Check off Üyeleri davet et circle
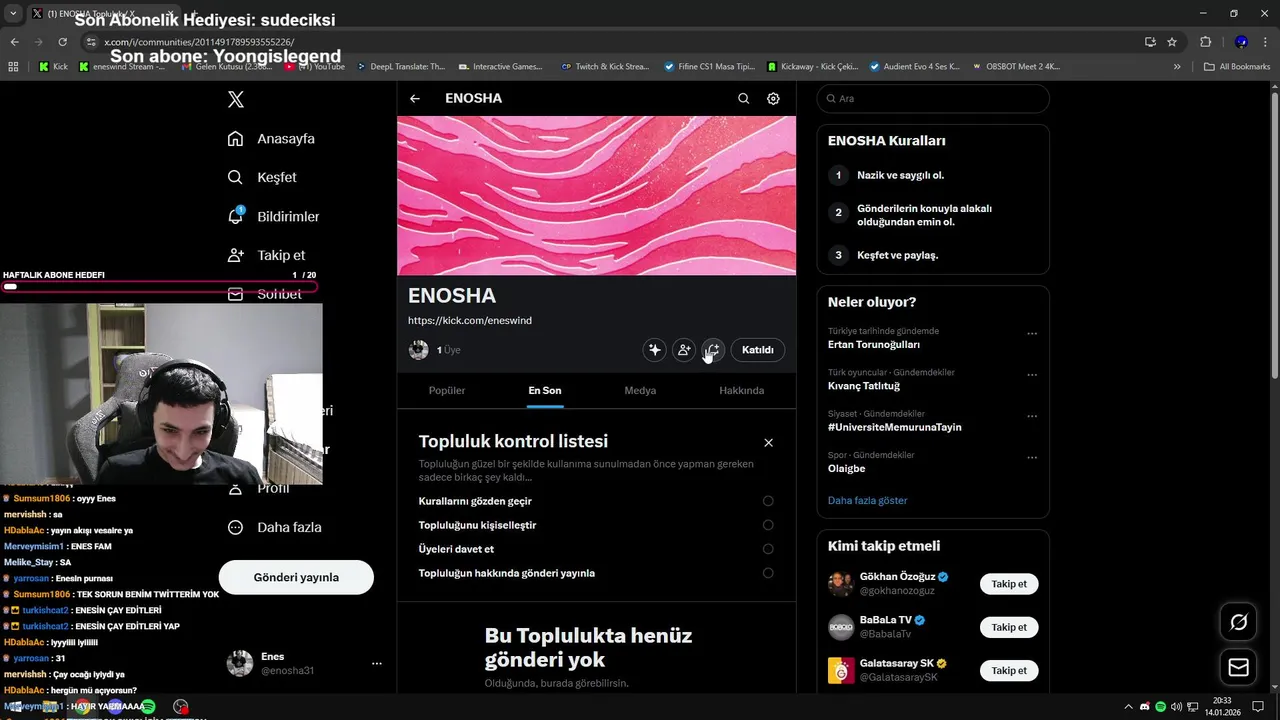The image size is (1280, 720). coord(768,549)
